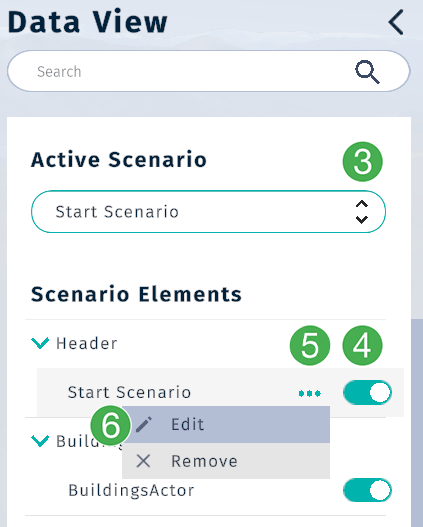Open the Active Scenario dropdown
423x527 pixels.
click(208, 212)
